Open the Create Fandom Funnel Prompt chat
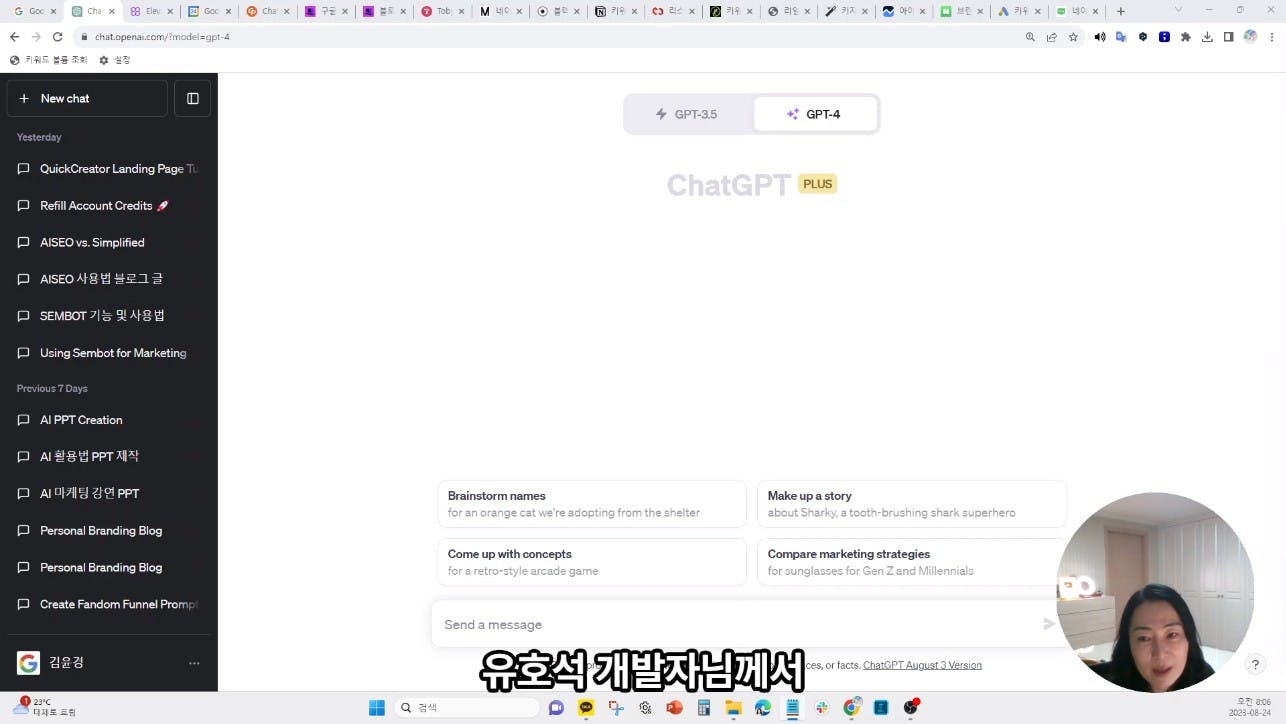The width and height of the screenshot is (1286, 724). (109, 604)
